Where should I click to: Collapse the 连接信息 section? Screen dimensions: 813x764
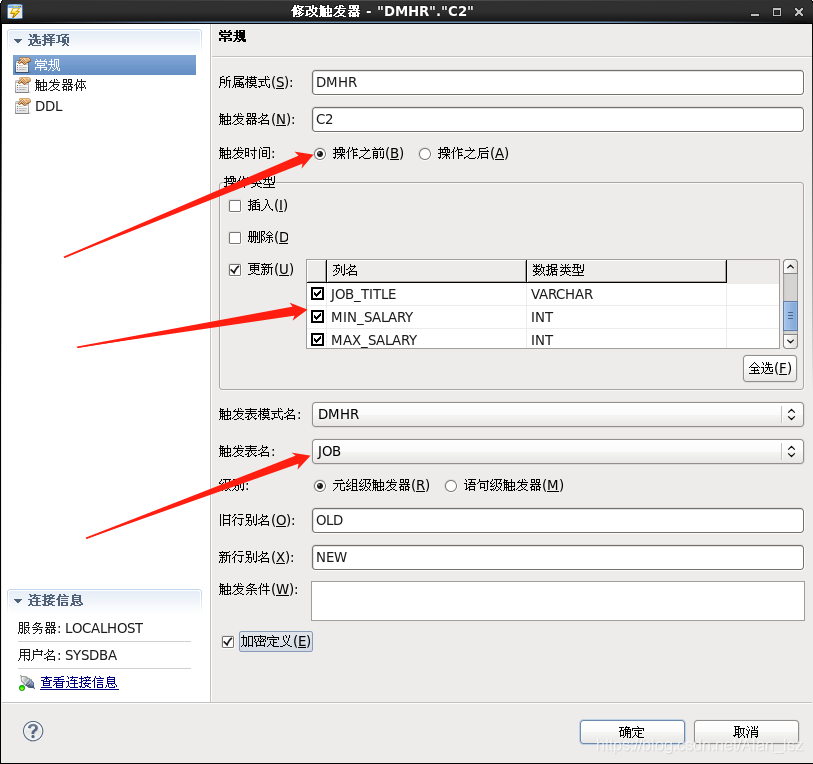coord(18,601)
